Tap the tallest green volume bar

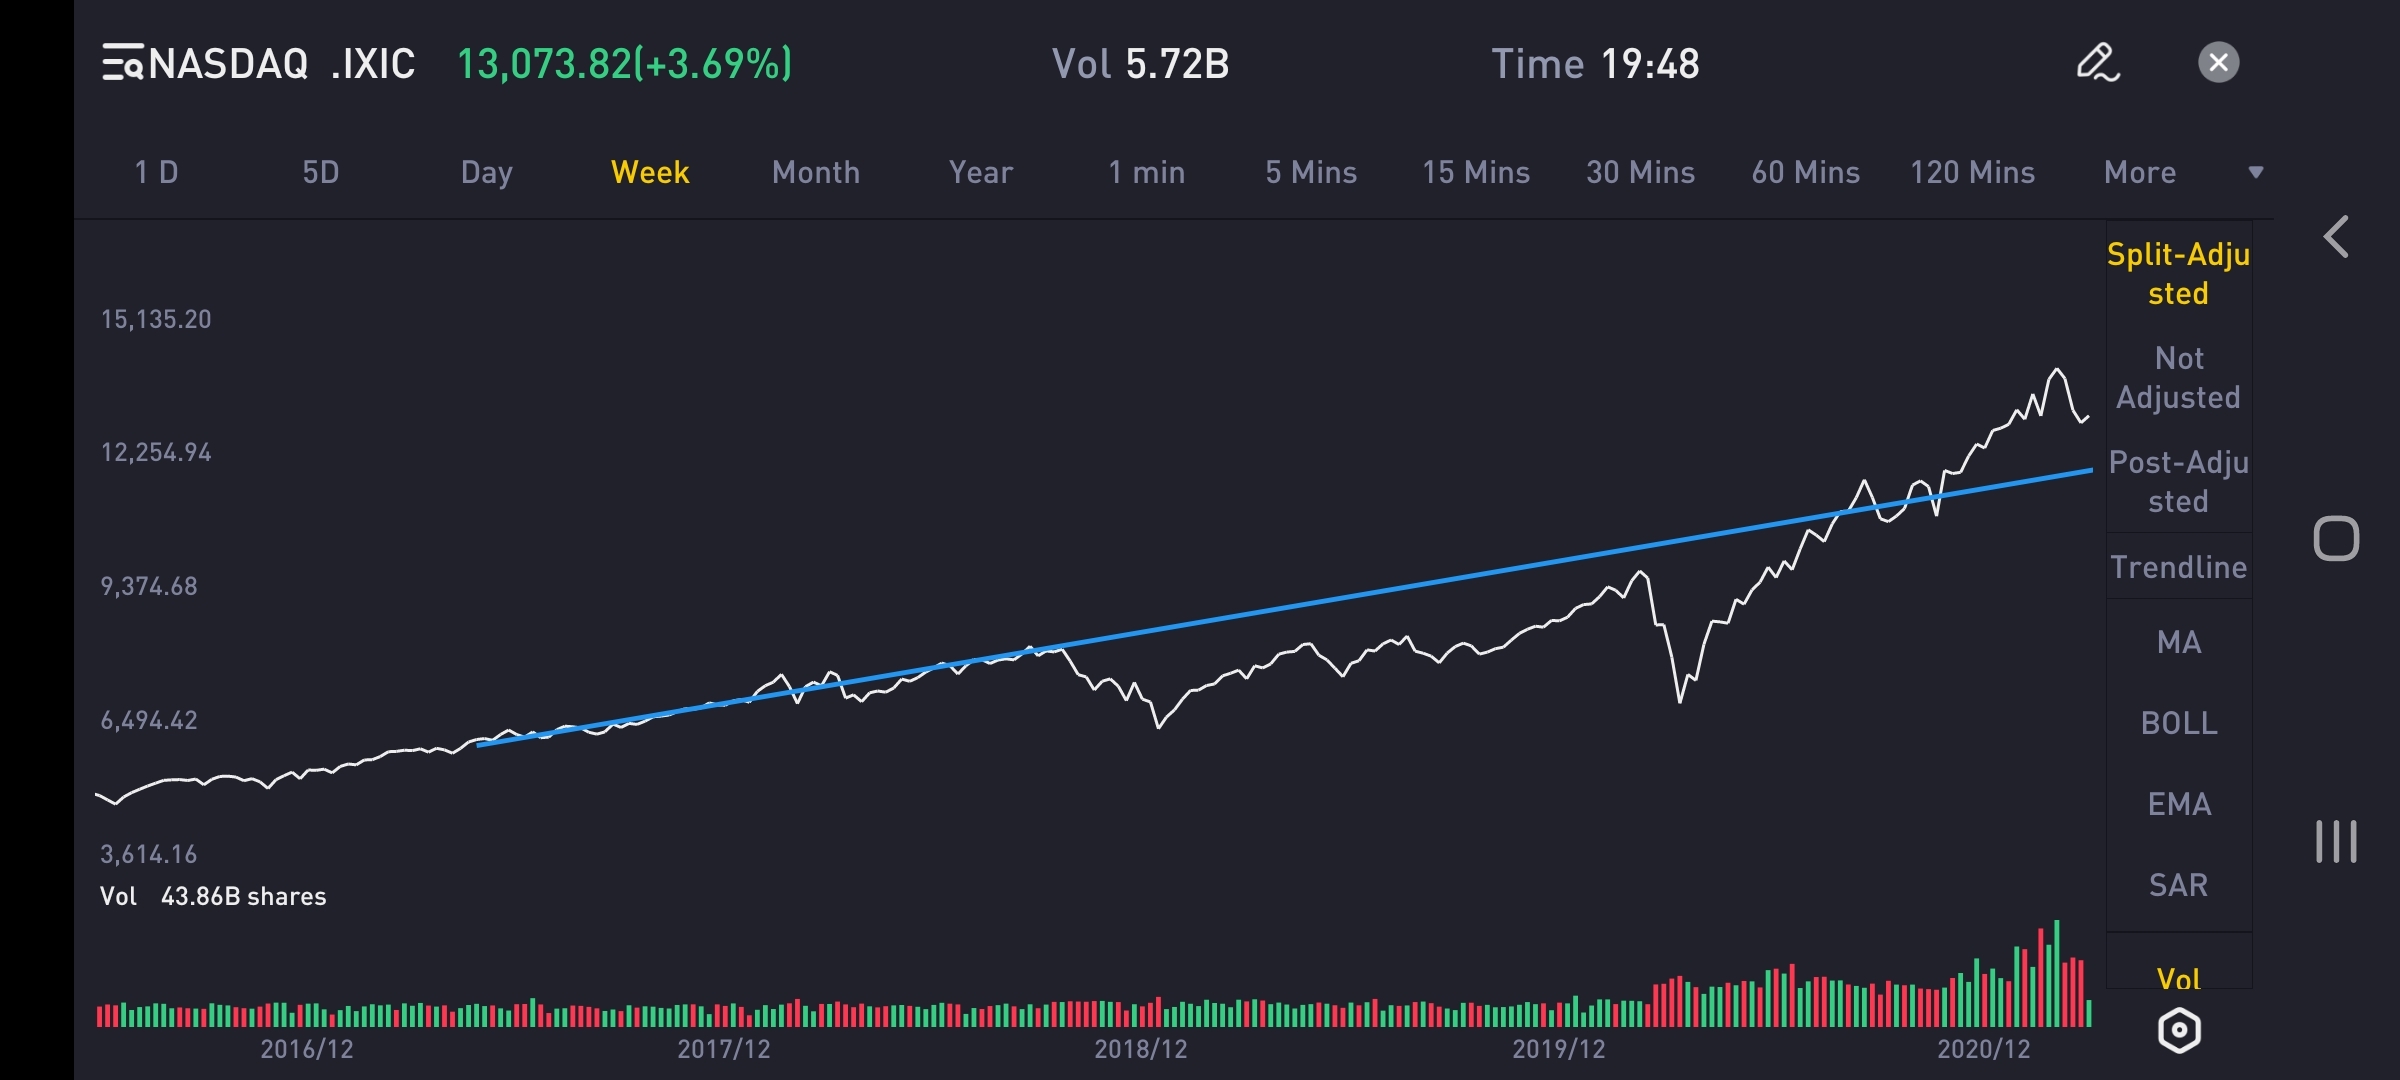(2056, 973)
